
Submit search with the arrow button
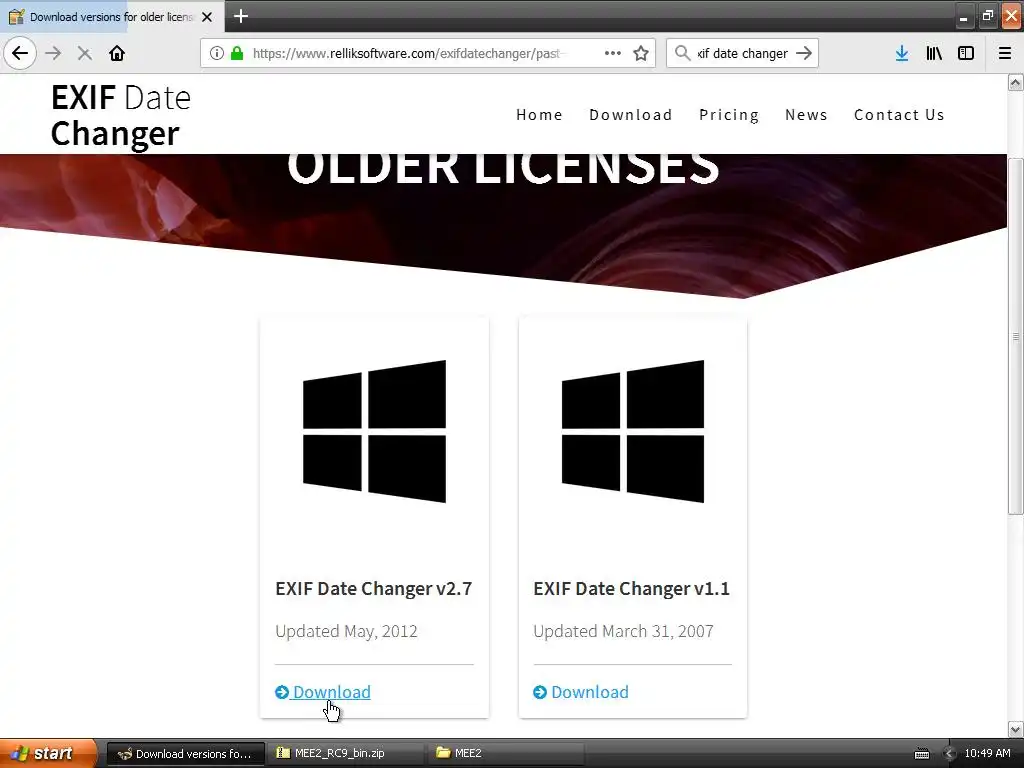(x=804, y=53)
